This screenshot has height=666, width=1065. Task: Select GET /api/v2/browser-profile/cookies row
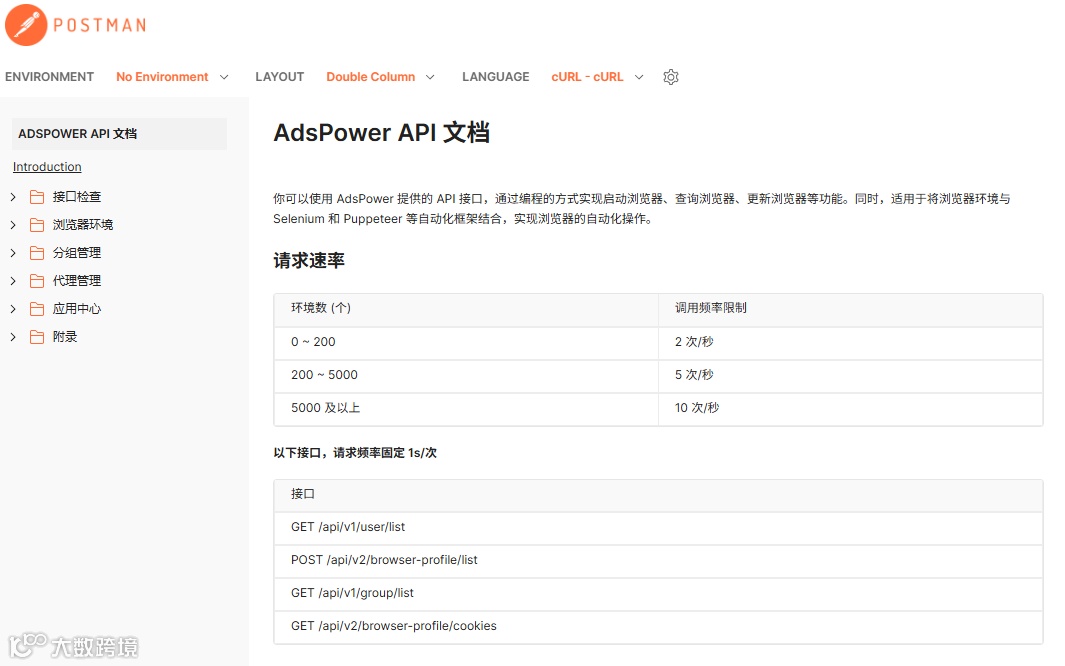pos(658,626)
